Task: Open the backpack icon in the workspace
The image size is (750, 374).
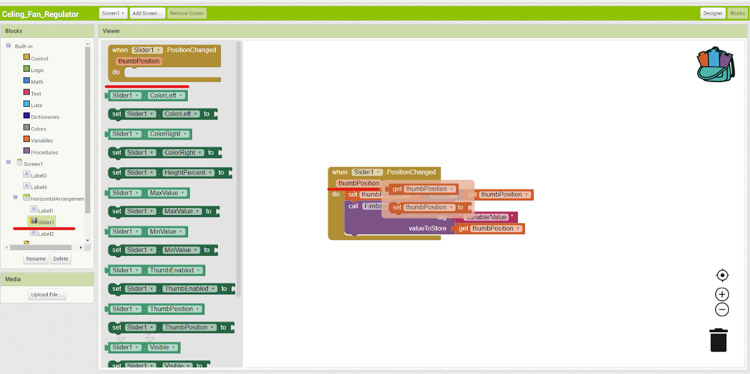Action: click(x=716, y=64)
